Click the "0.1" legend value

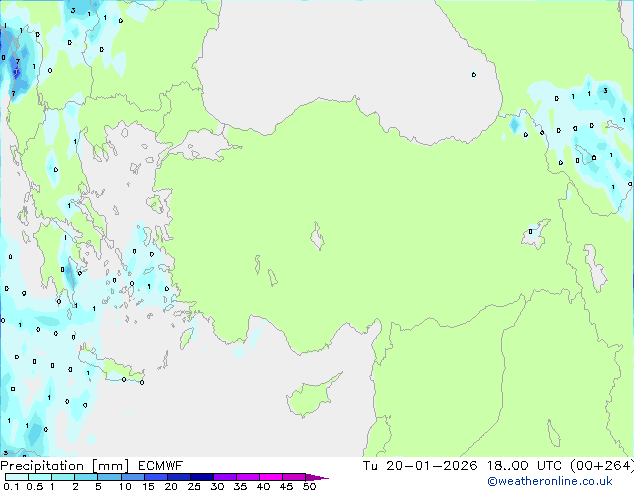[11, 486]
